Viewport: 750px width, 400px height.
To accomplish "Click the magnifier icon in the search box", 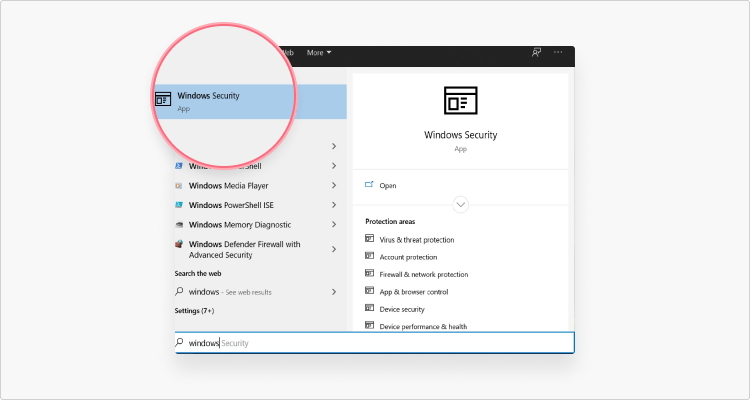I will tap(179, 343).
